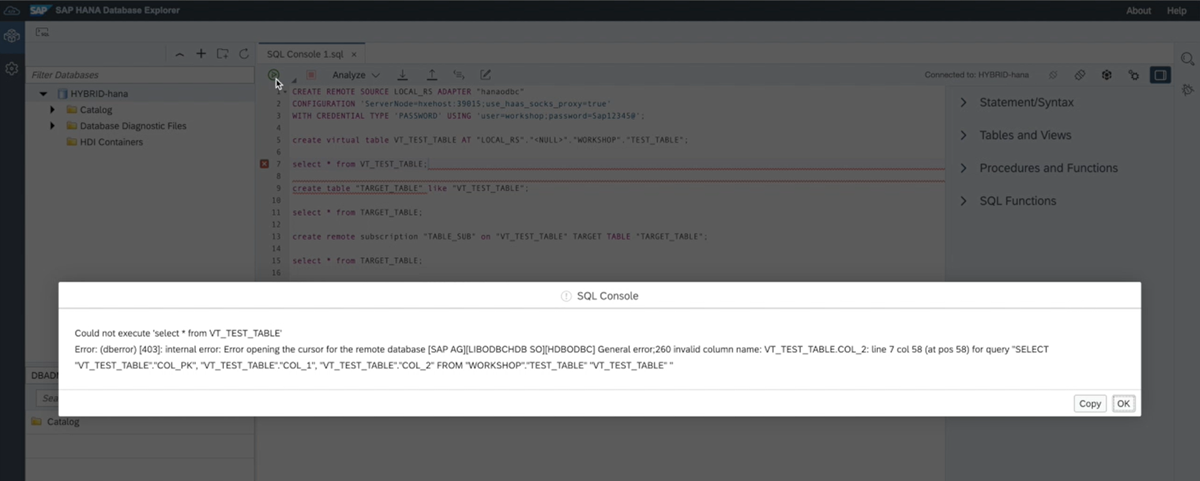Viewport: 1200px width, 481px height.
Task: Click the download SQL file icon
Action: click(x=402, y=75)
